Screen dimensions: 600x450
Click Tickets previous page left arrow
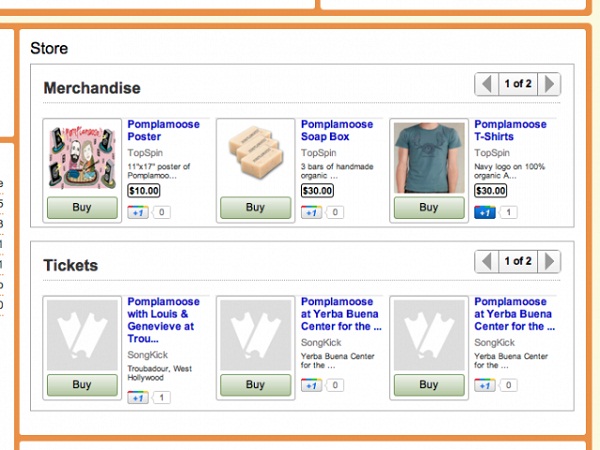[487, 261]
